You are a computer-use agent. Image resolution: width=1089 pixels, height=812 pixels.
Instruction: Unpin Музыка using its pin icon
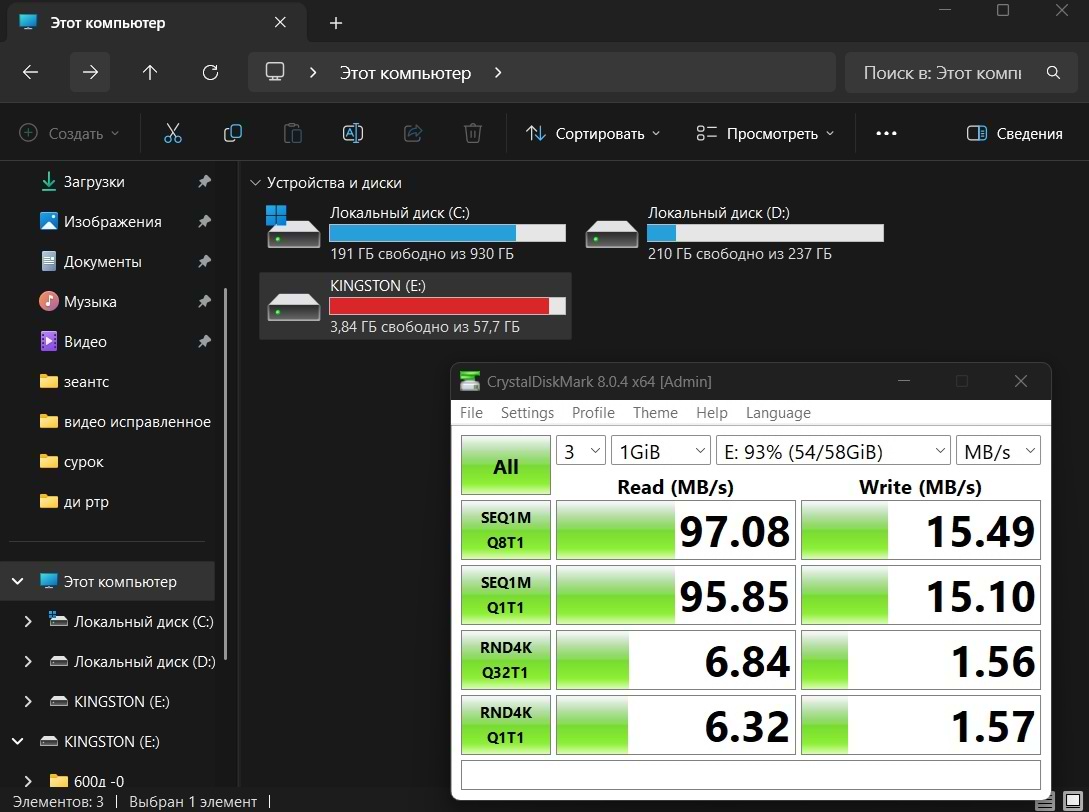tap(204, 301)
